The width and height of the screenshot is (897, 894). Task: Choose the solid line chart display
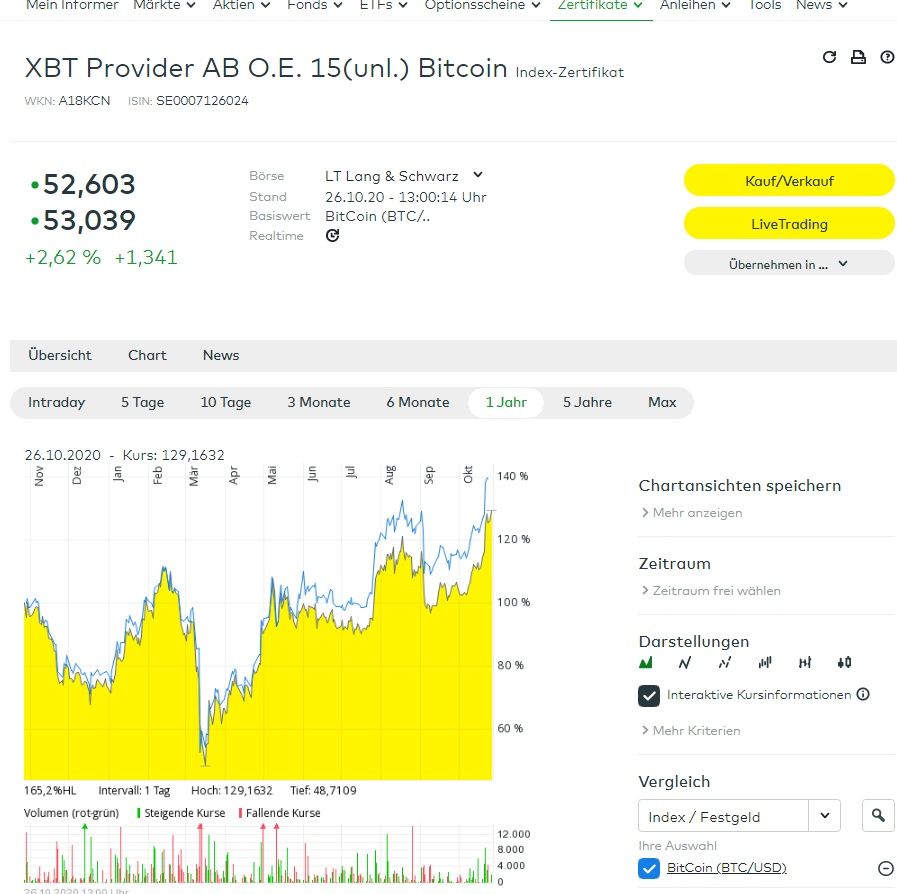point(685,662)
